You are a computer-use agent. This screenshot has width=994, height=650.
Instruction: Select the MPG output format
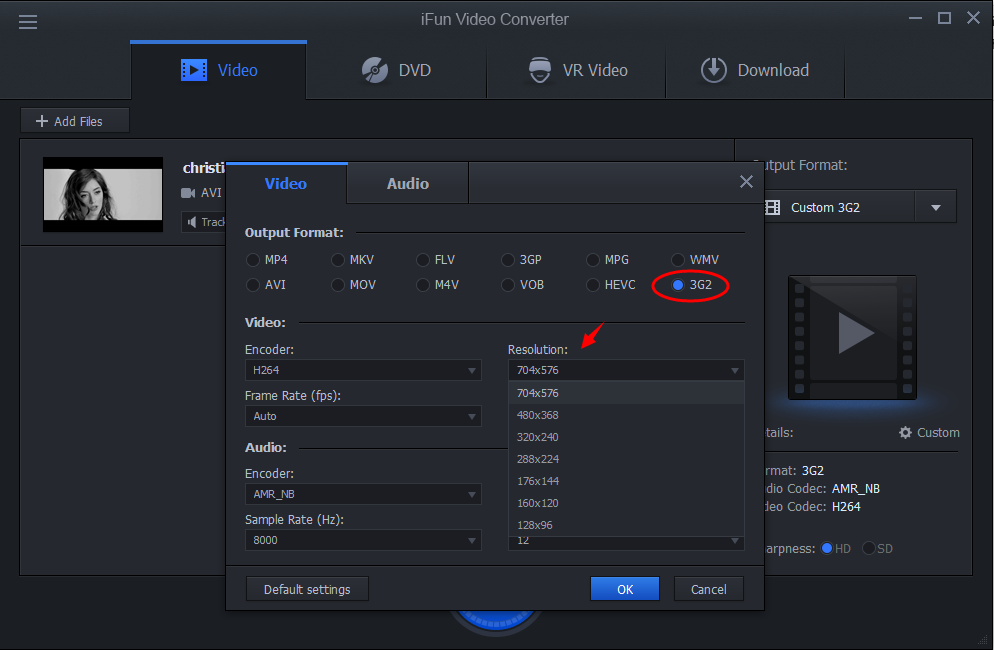coord(607,260)
